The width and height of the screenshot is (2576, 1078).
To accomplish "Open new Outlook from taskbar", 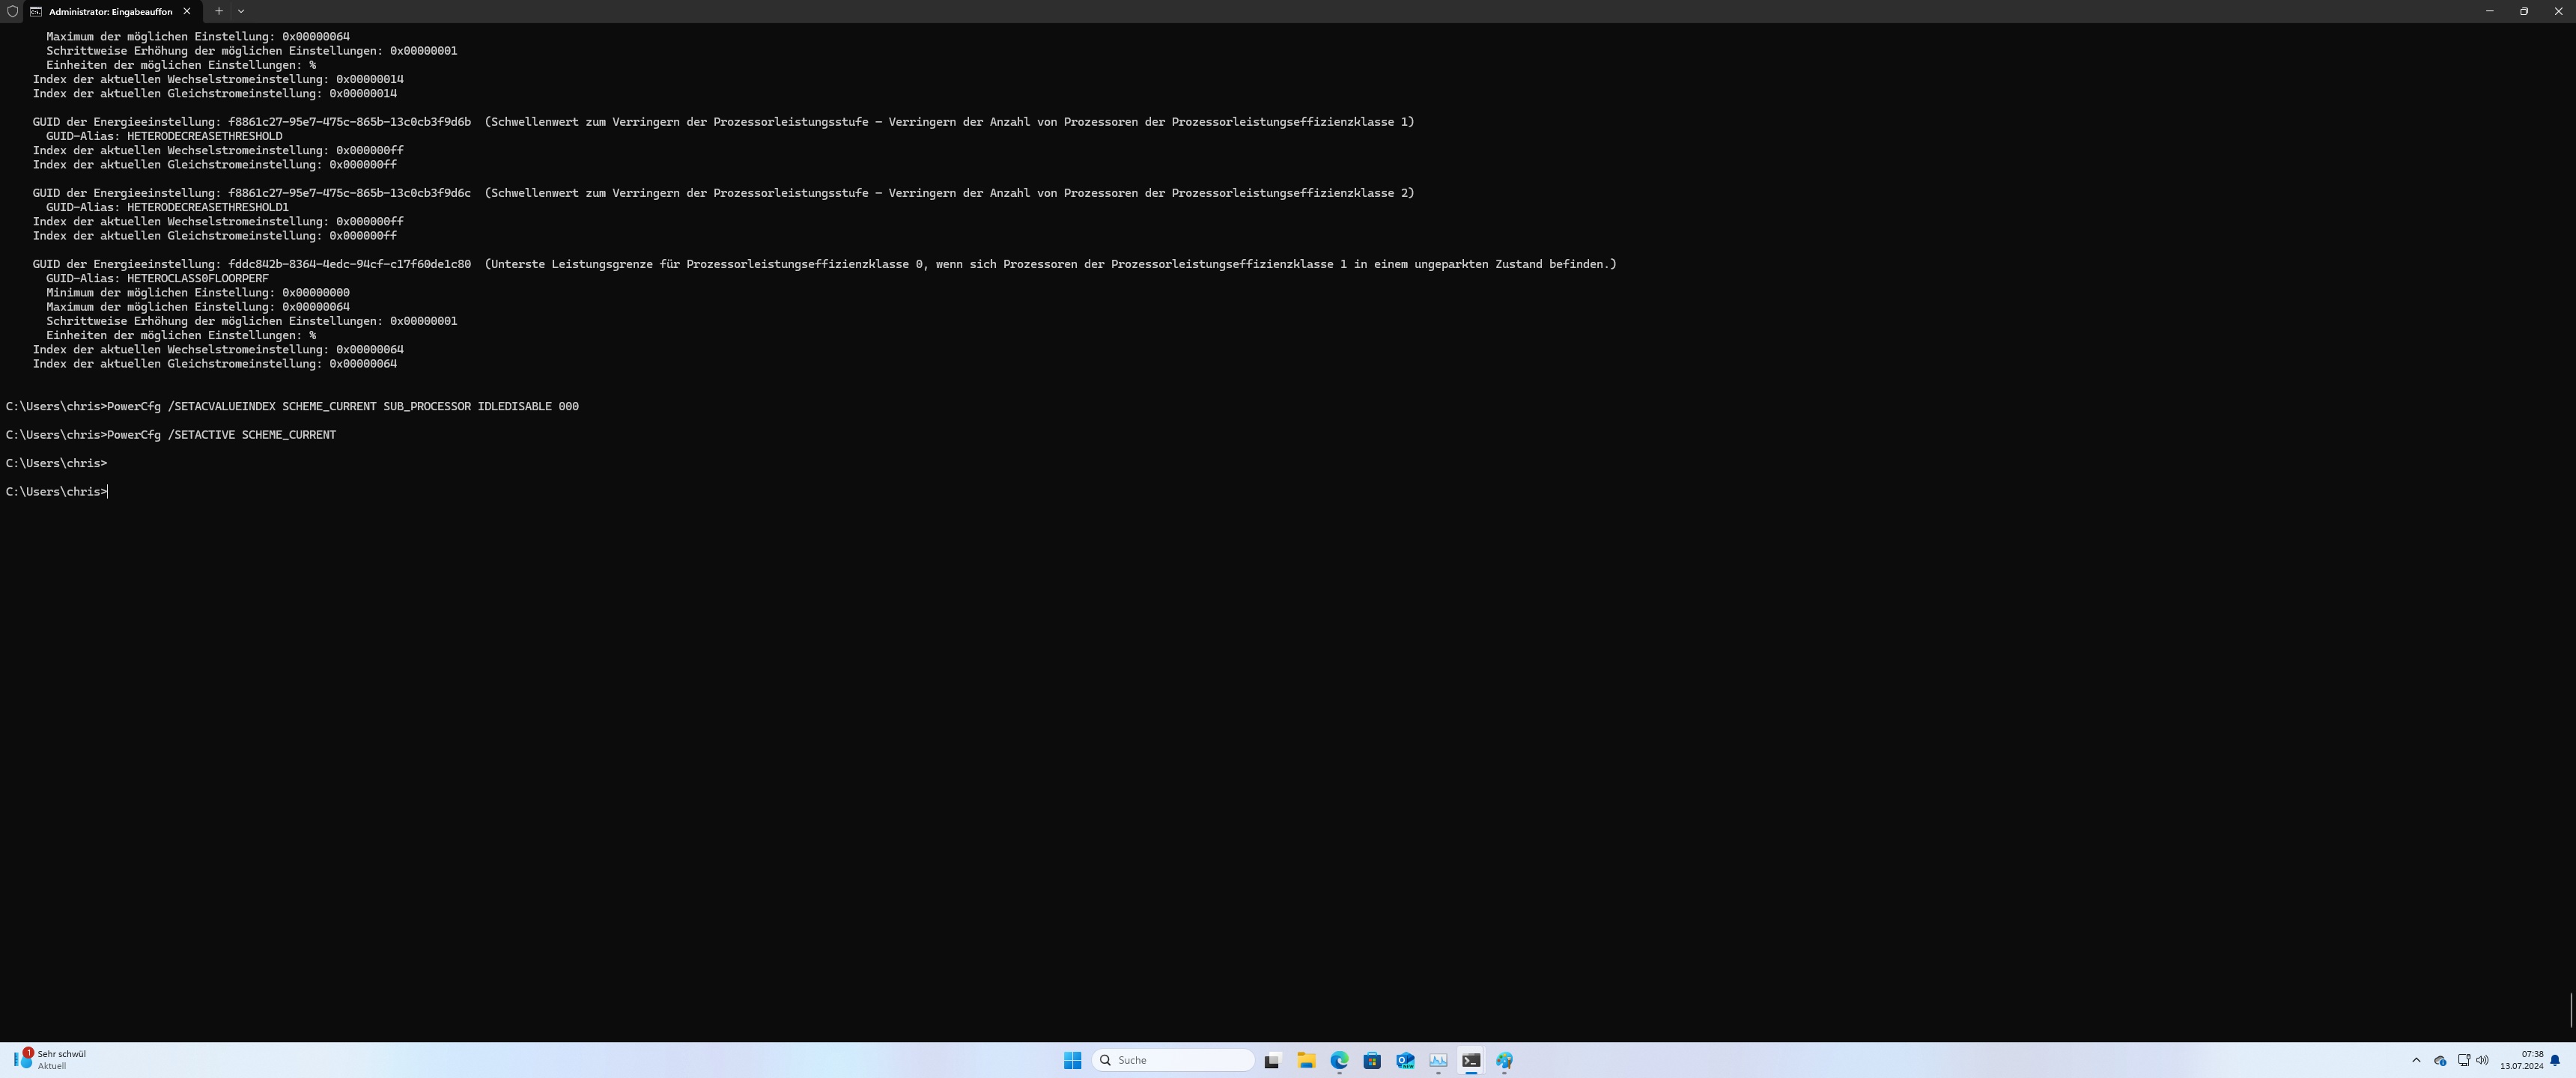I will (1405, 1060).
